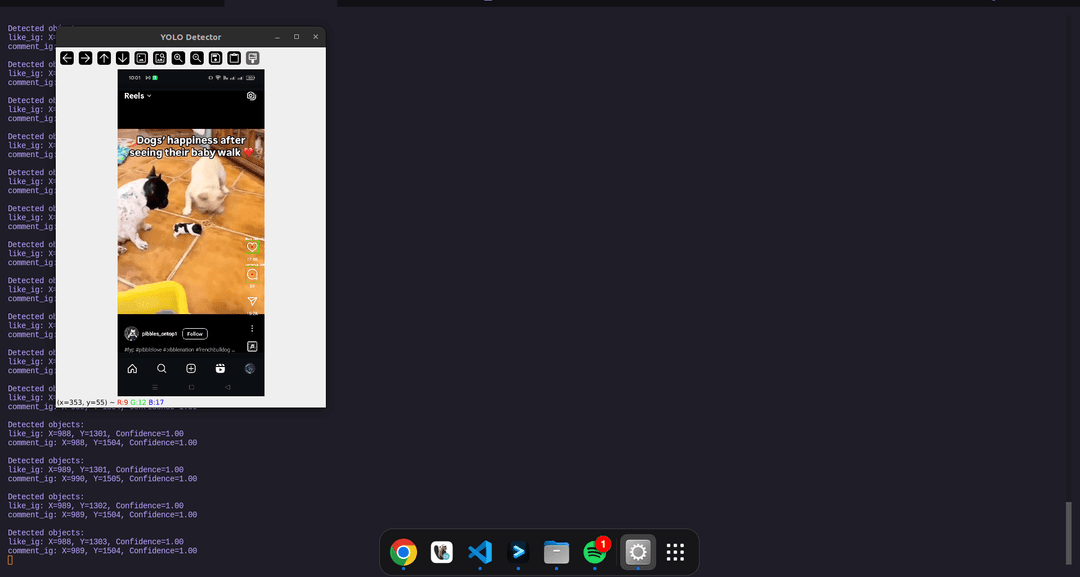This screenshot has width=1080, height=577.
Task: Open the properties brush toolbar icon
Action: coord(253,58)
